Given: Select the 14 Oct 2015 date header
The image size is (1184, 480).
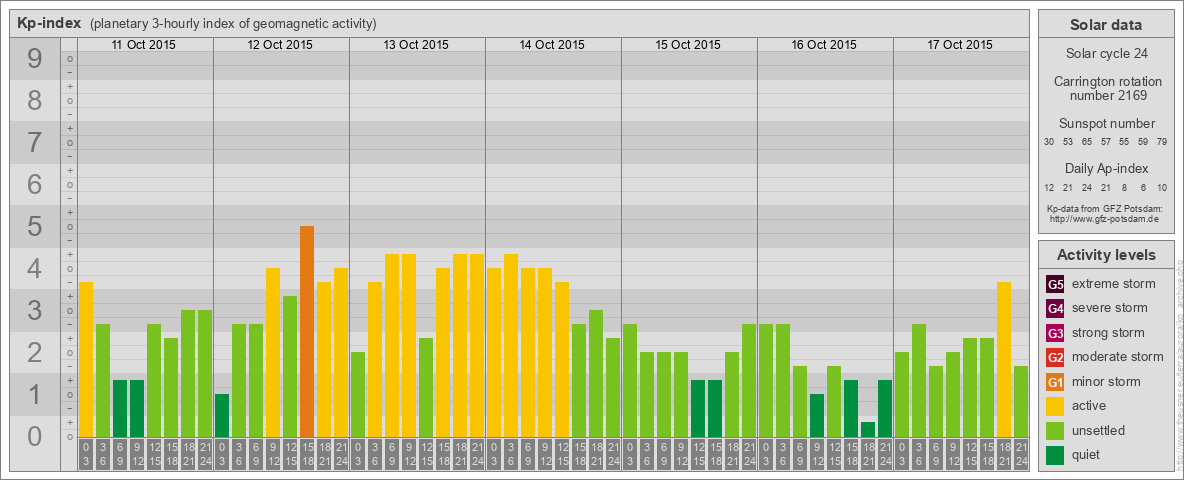Looking at the screenshot, I should point(552,45).
